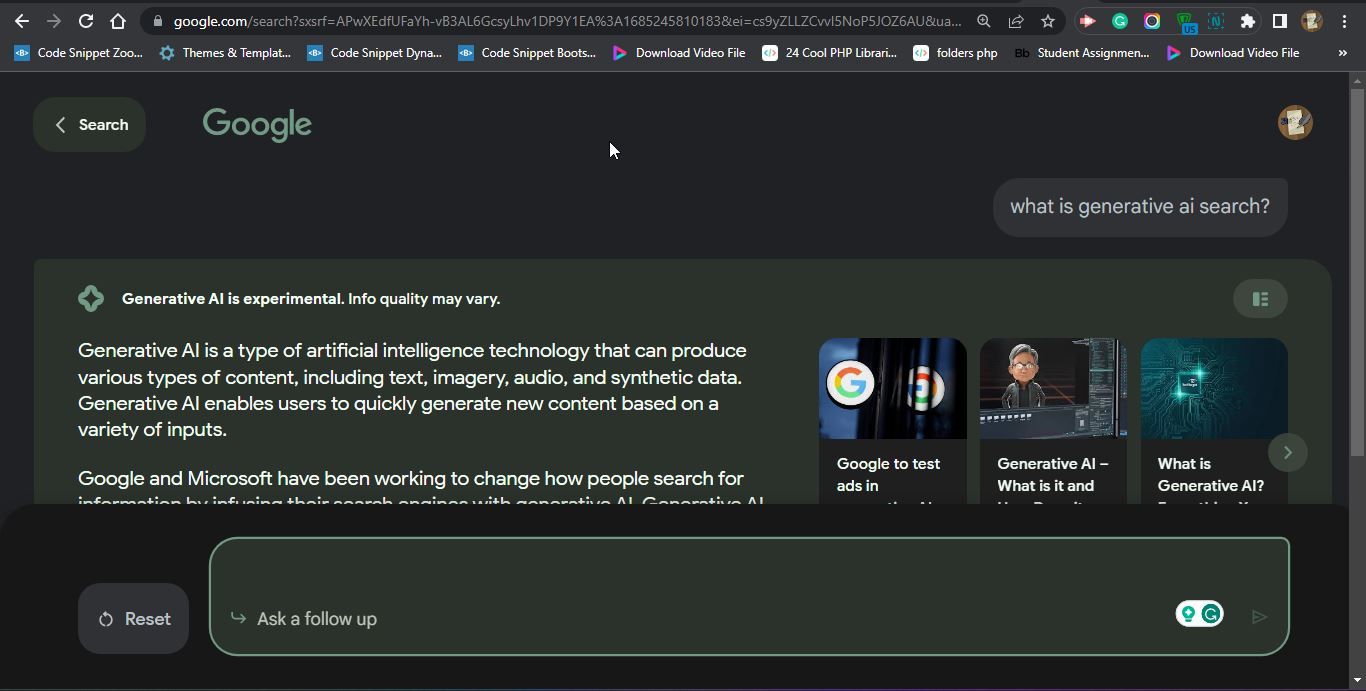Bookmark this tab with star icon
Image resolution: width=1366 pixels, height=691 pixels.
(x=1048, y=21)
